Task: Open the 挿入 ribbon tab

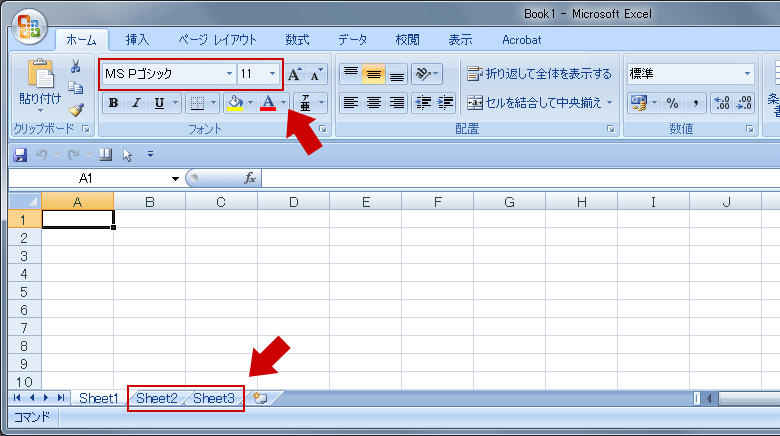Action: coord(137,40)
